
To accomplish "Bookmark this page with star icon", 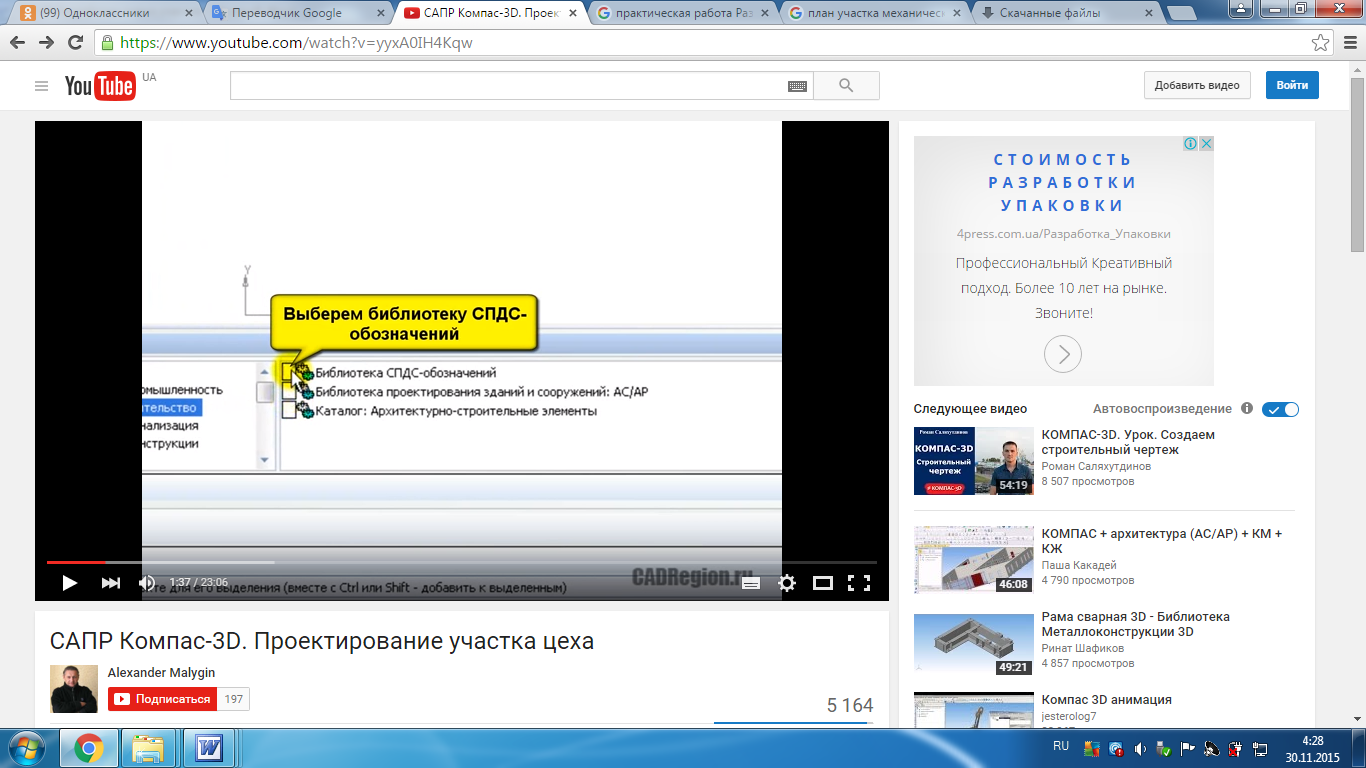I will pyautogui.click(x=1321, y=43).
